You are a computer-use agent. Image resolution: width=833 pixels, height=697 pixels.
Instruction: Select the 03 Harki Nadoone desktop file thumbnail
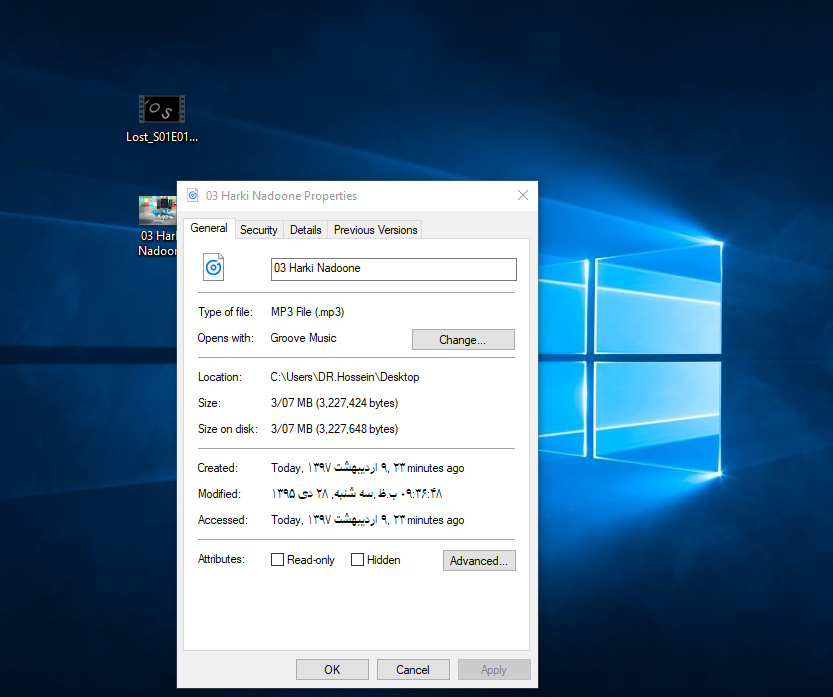pos(157,211)
